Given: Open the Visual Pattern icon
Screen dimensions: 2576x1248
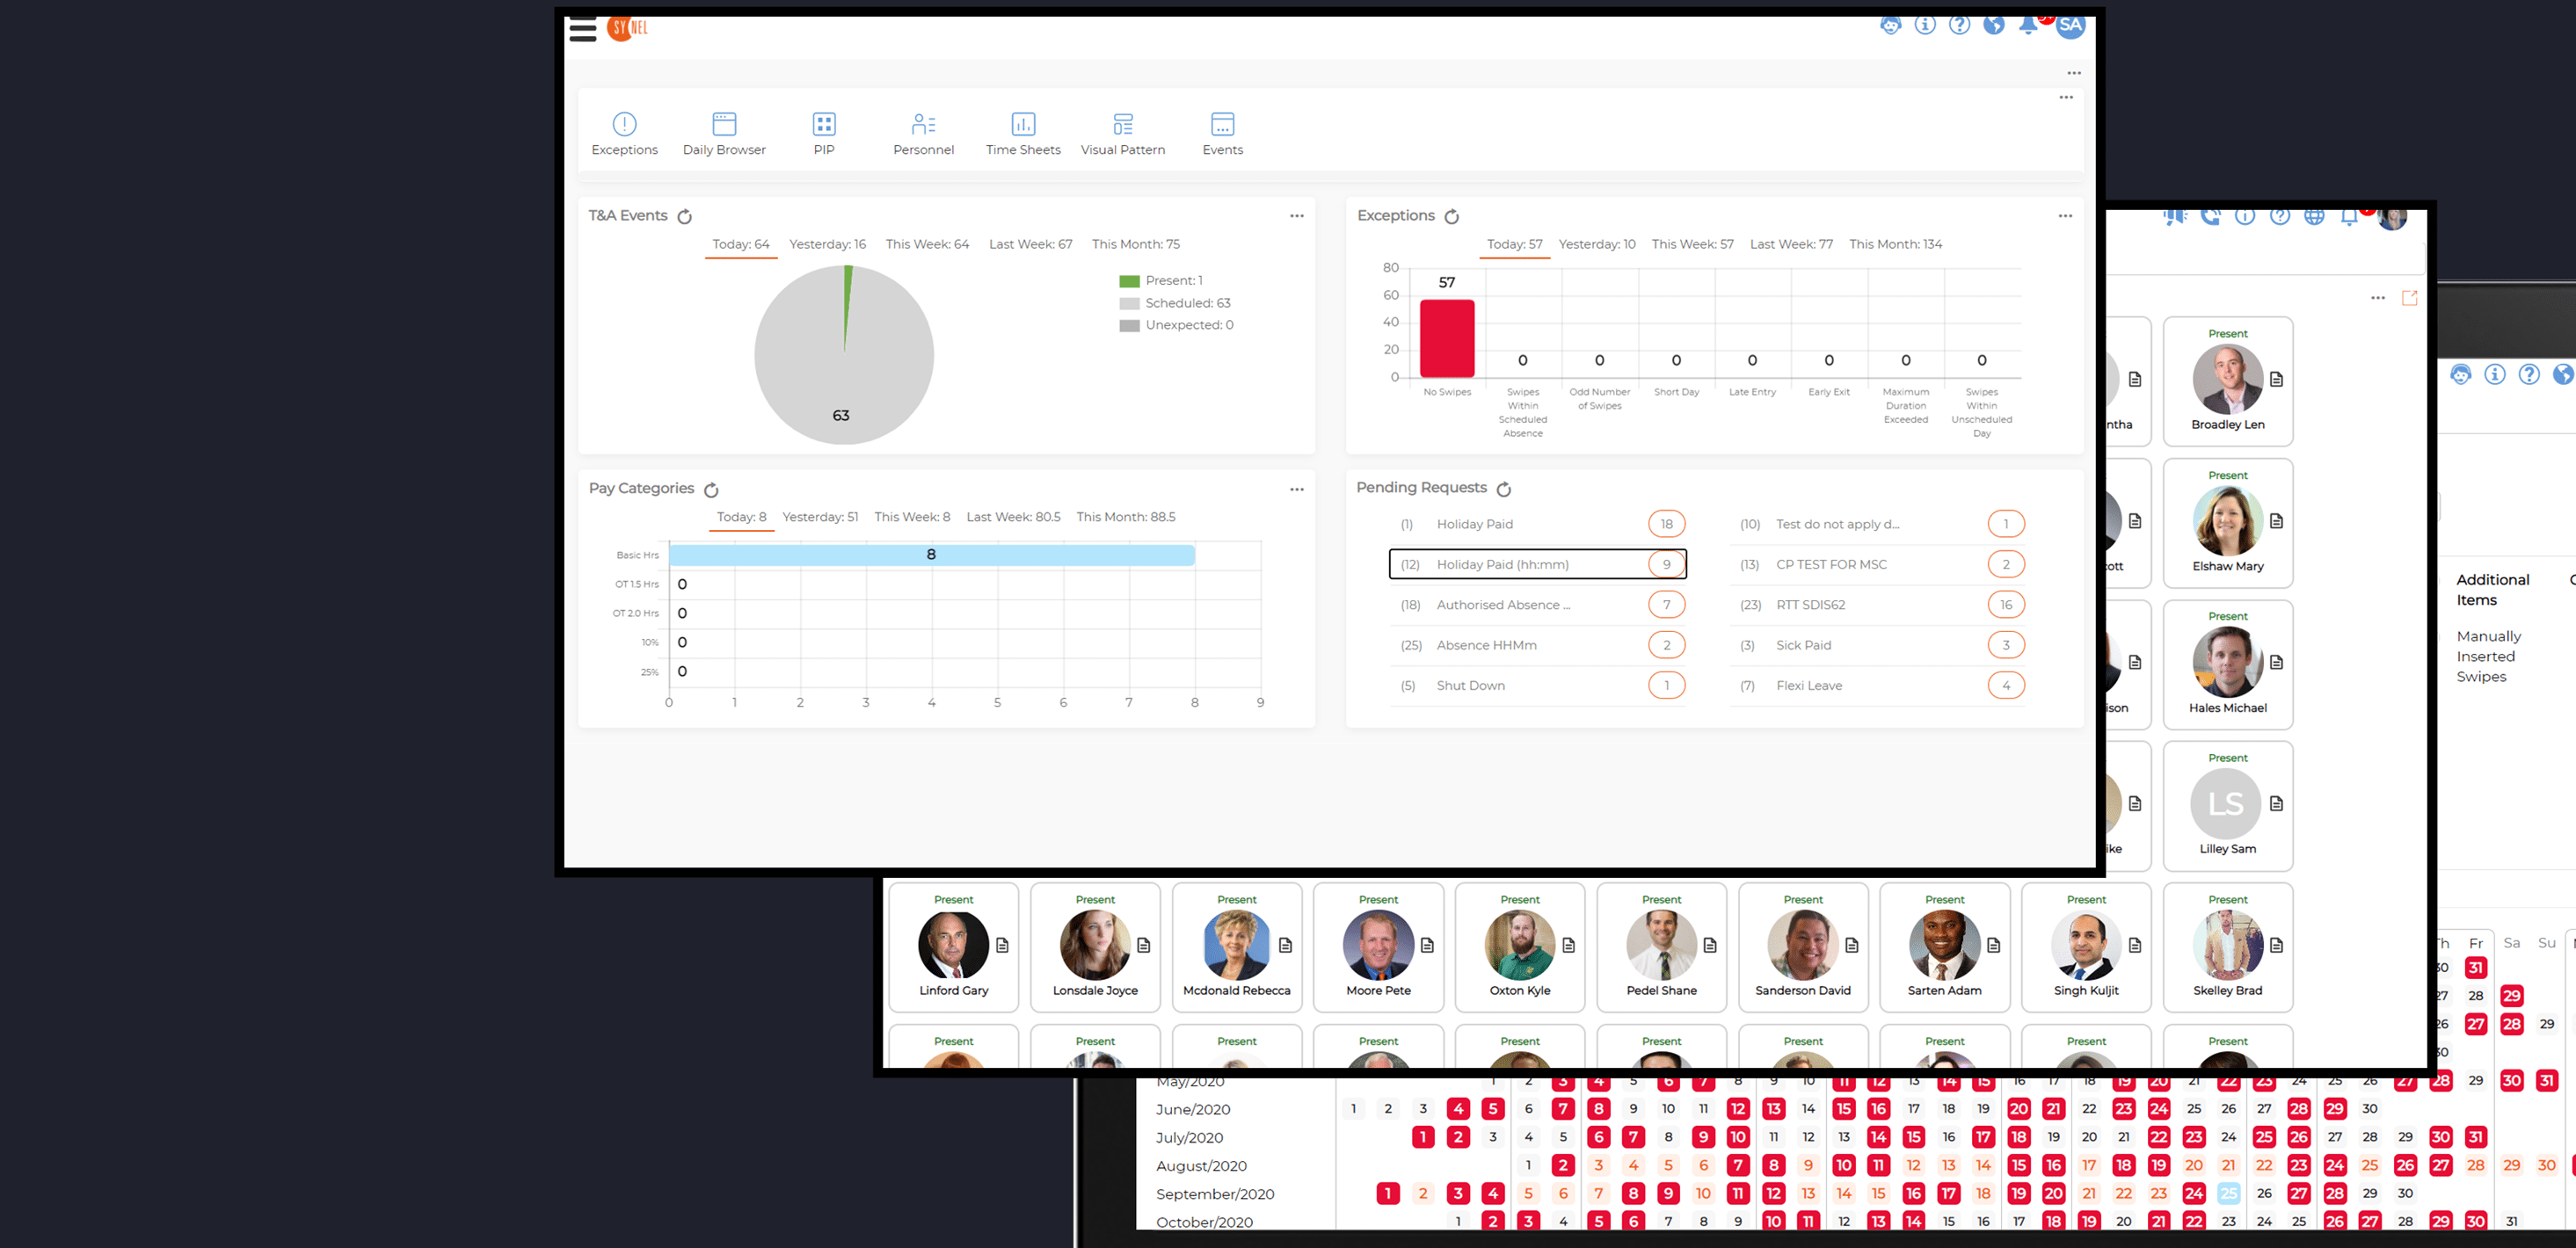Looking at the screenshot, I should (x=1122, y=124).
